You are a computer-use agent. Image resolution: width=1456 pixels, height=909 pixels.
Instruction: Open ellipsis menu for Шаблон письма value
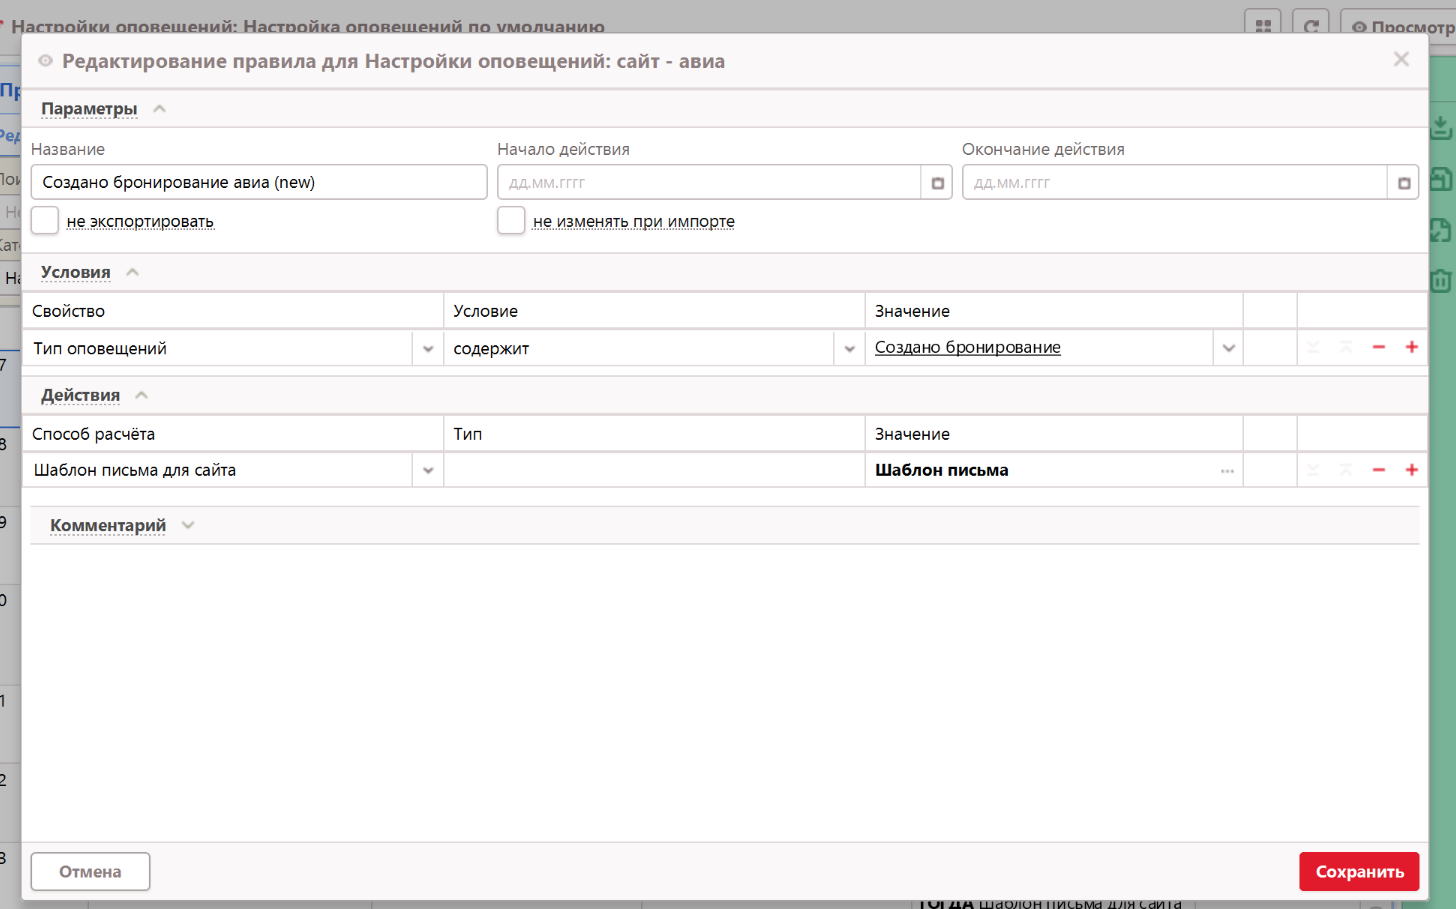tap(1227, 471)
